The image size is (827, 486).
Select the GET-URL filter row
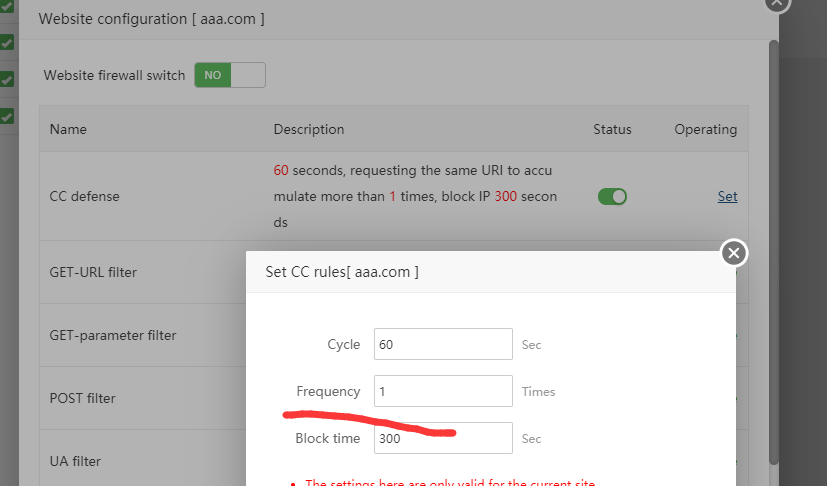click(x=93, y=272)
